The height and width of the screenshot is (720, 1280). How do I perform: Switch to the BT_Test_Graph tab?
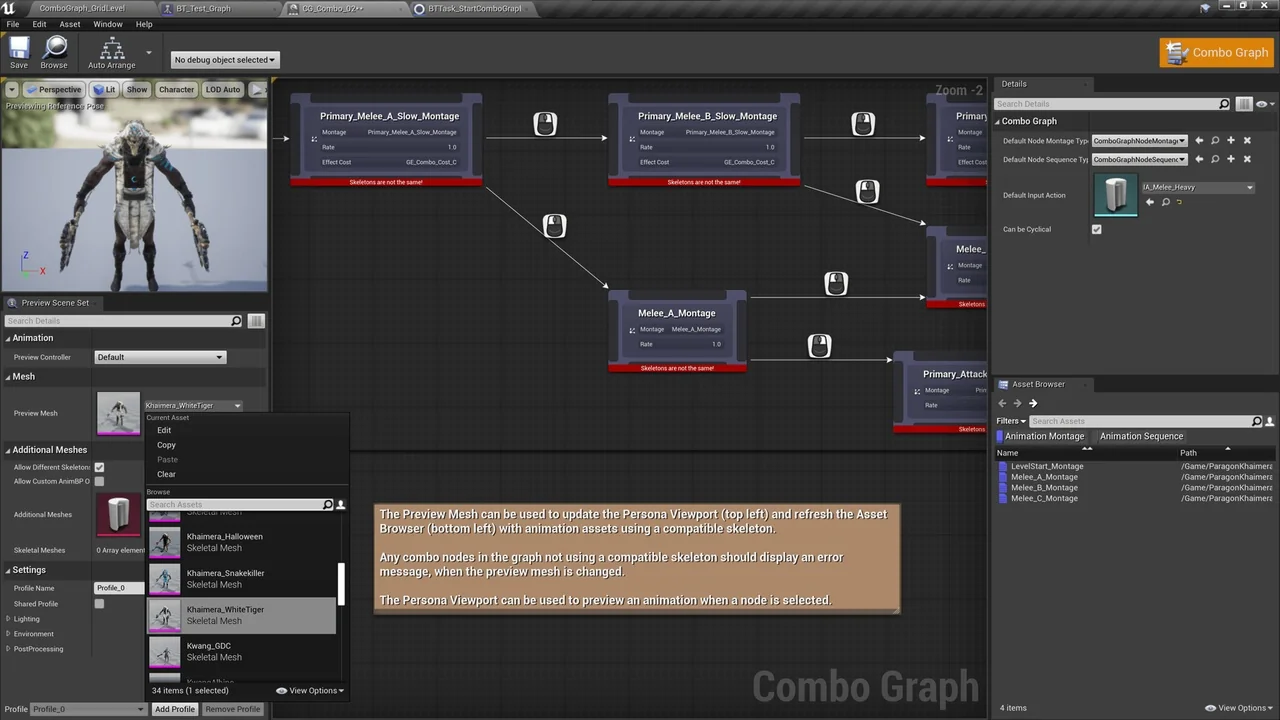(x=203, y=8)
